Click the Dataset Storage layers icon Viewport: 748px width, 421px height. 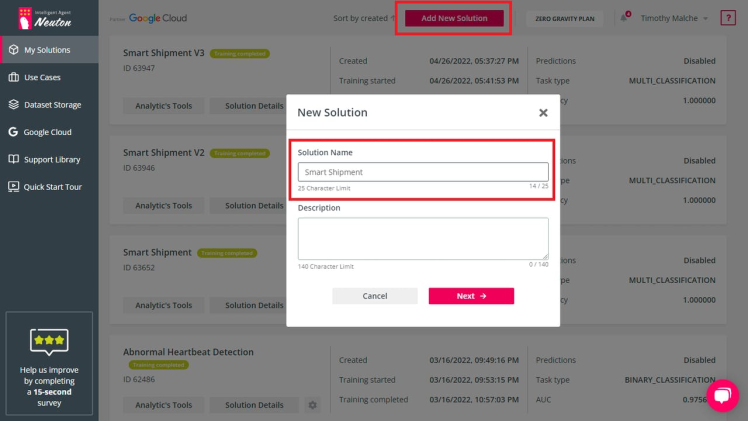(x=13, y=104)
